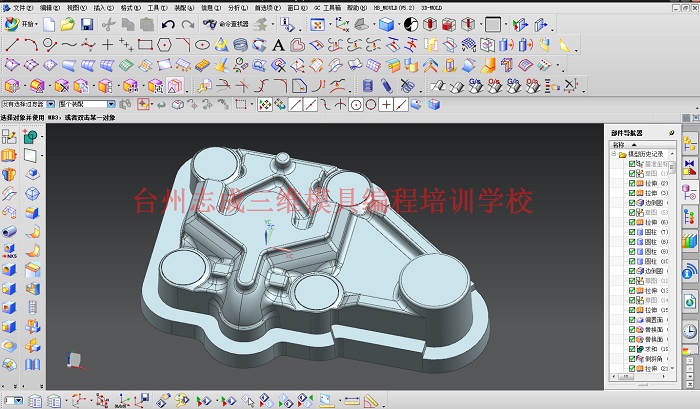Open the history clock sidebar tab

point(690,331)
